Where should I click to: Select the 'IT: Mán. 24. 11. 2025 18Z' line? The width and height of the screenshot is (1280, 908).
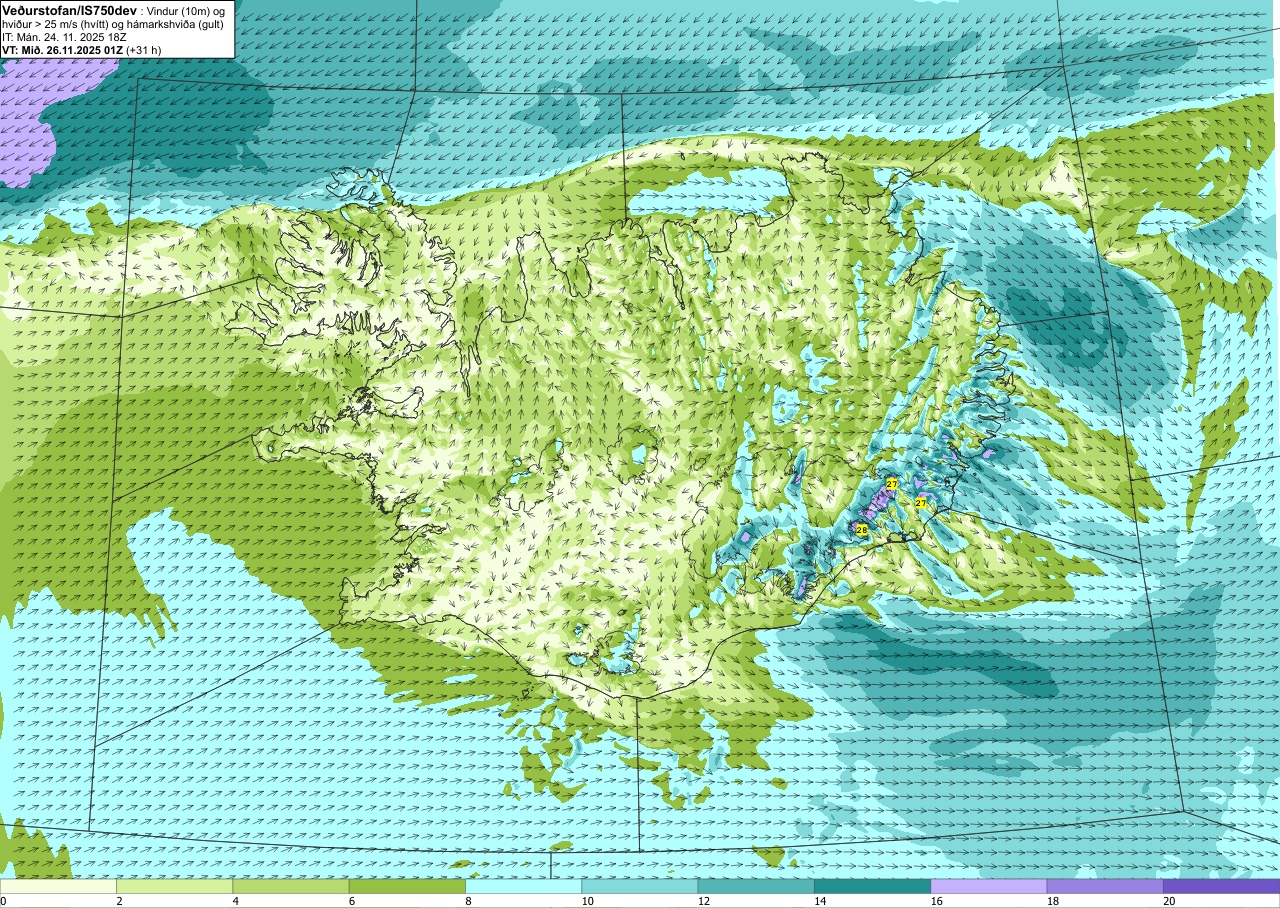(x=63, y=37)
